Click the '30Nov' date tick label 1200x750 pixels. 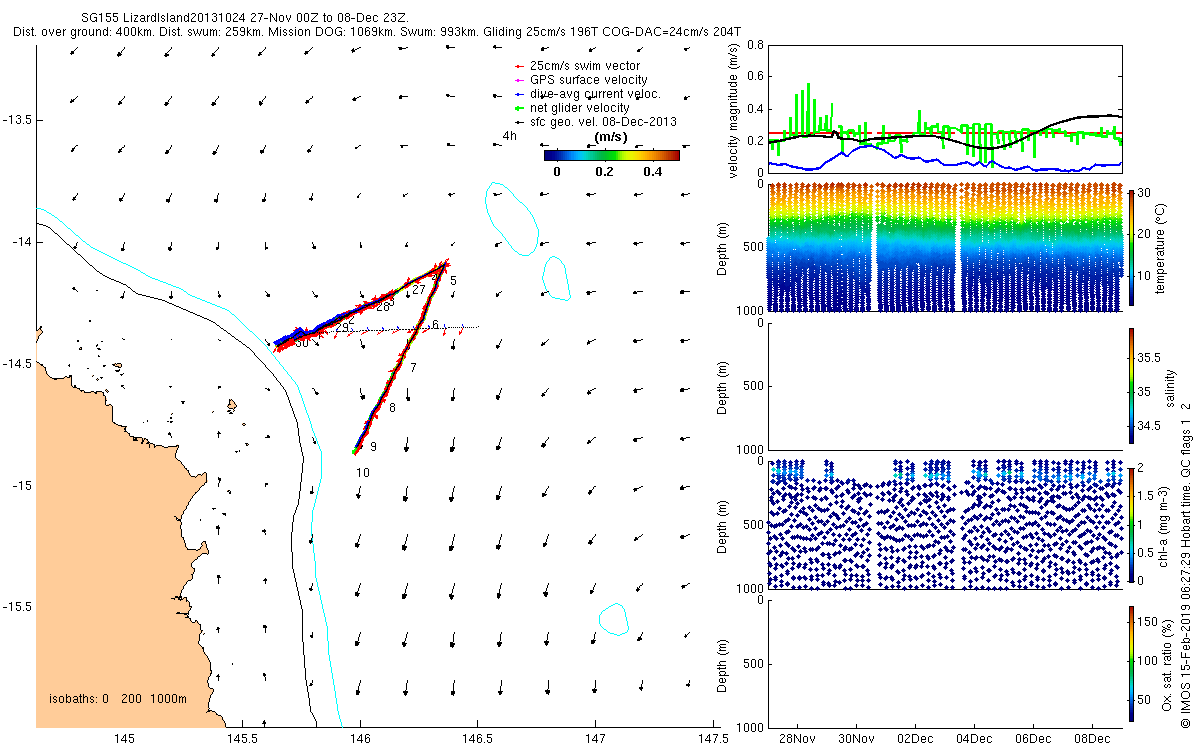(x=856, y=740)
